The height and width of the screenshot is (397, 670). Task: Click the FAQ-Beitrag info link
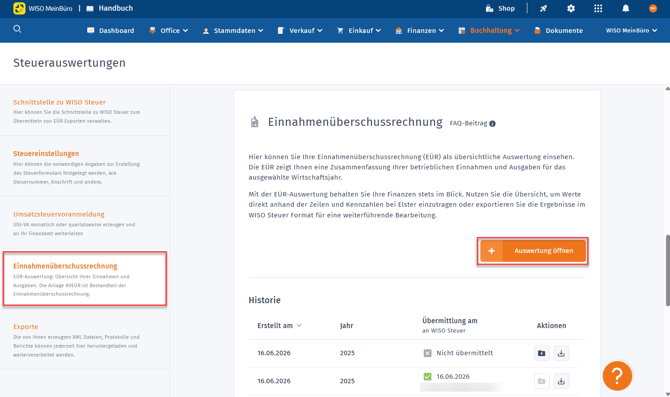472,123
